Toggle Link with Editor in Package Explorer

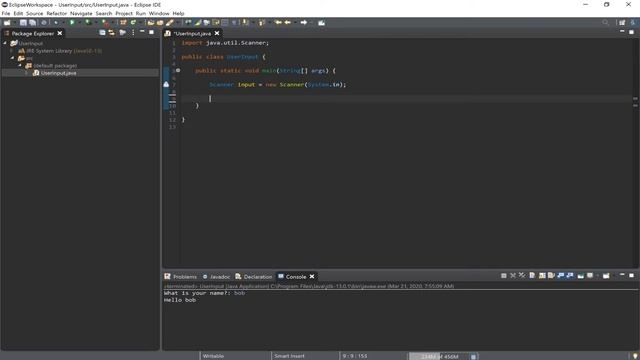[112, 33]
